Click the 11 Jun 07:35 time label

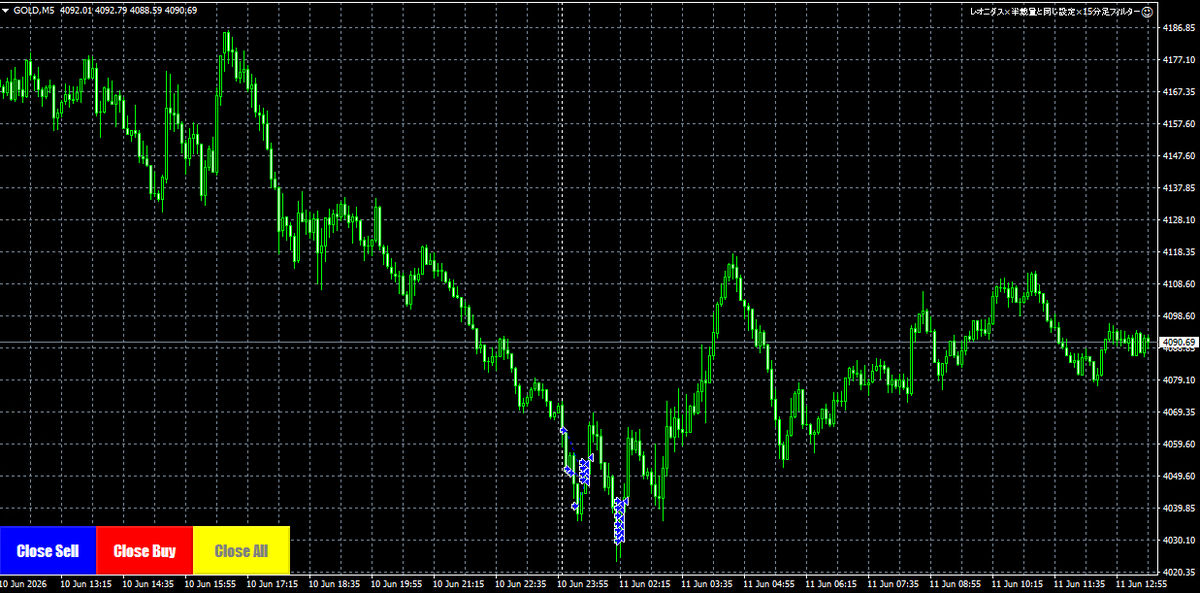(892, 584)
